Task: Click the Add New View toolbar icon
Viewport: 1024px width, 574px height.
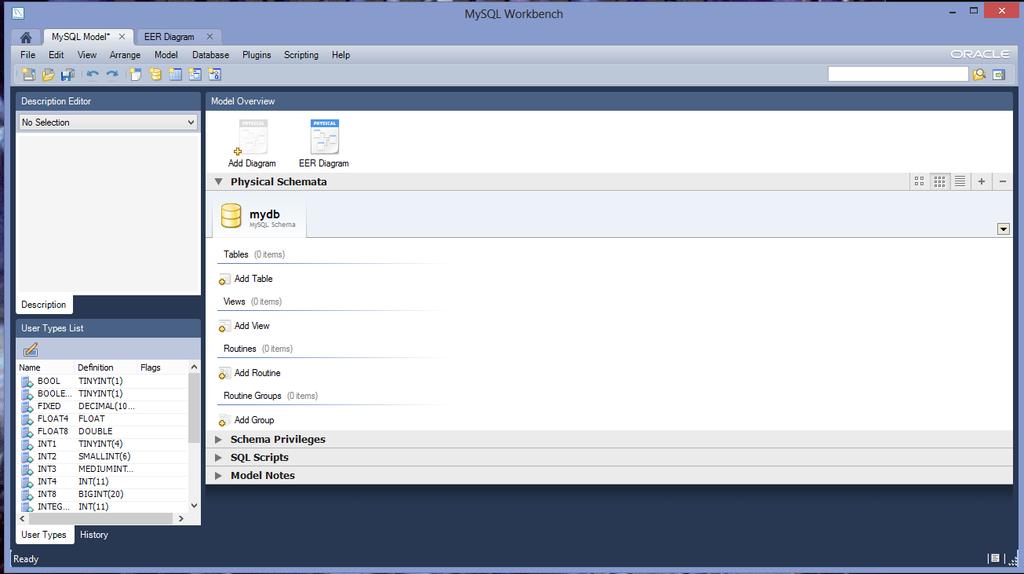Action: pyautogui.click(x=195, y=74)
